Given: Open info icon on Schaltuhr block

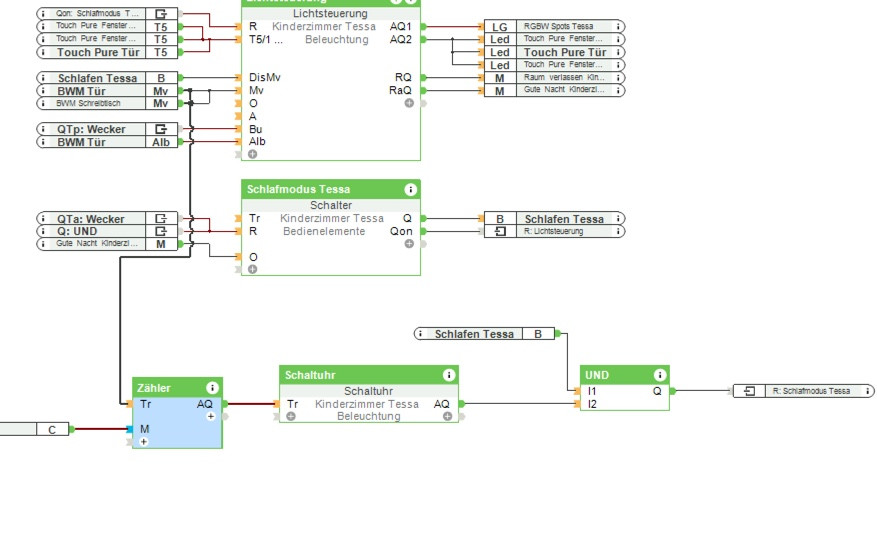Looking at the screenshot, I should pos(449,375).
